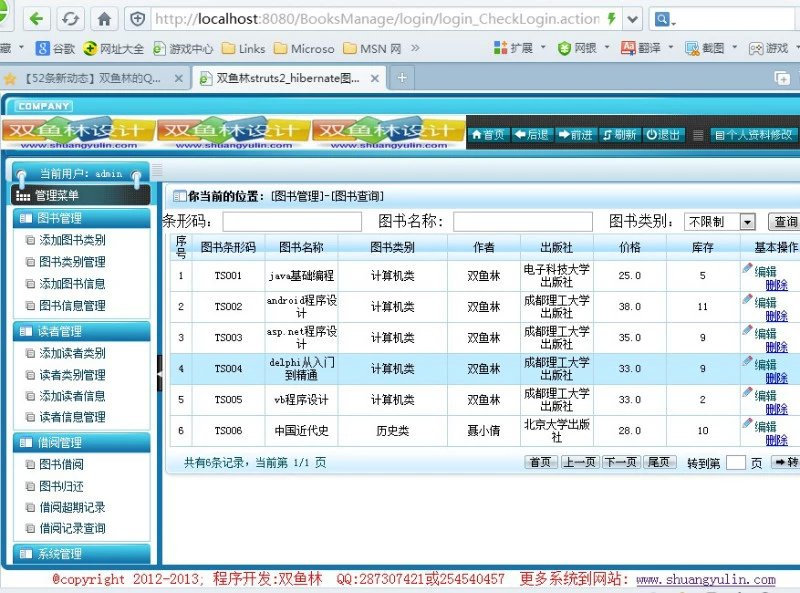This screenshot has width=800, height=593.
Task: Open a new browser tab
Action: pos(402,78)
